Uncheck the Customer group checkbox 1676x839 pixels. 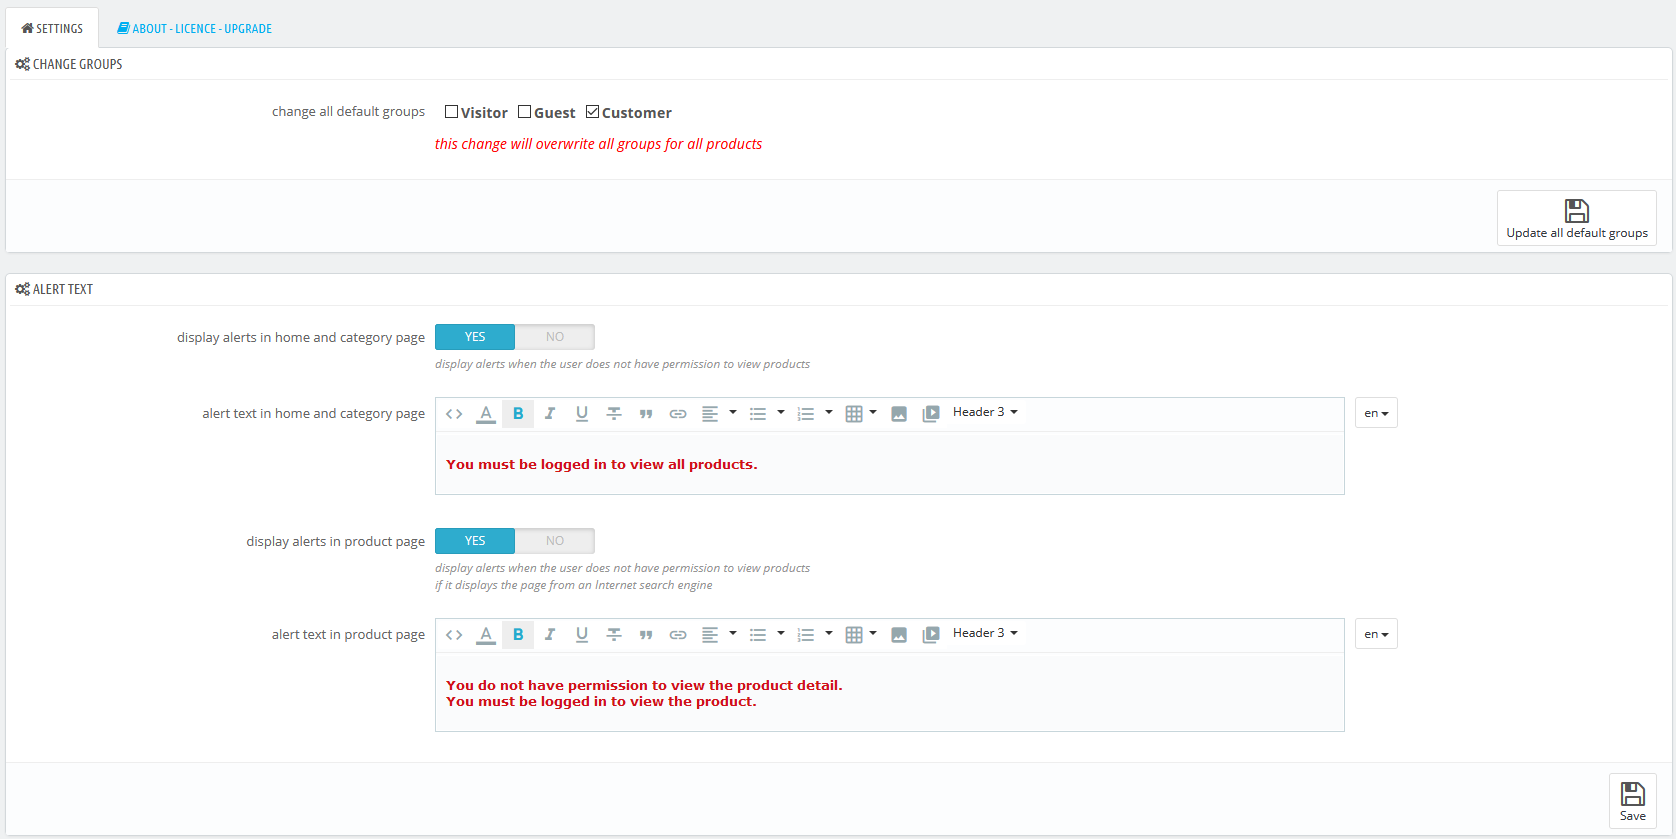[592, 112]
